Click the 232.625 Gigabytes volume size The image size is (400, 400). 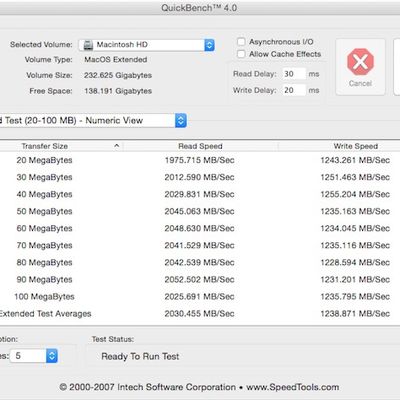coord(118,75)
